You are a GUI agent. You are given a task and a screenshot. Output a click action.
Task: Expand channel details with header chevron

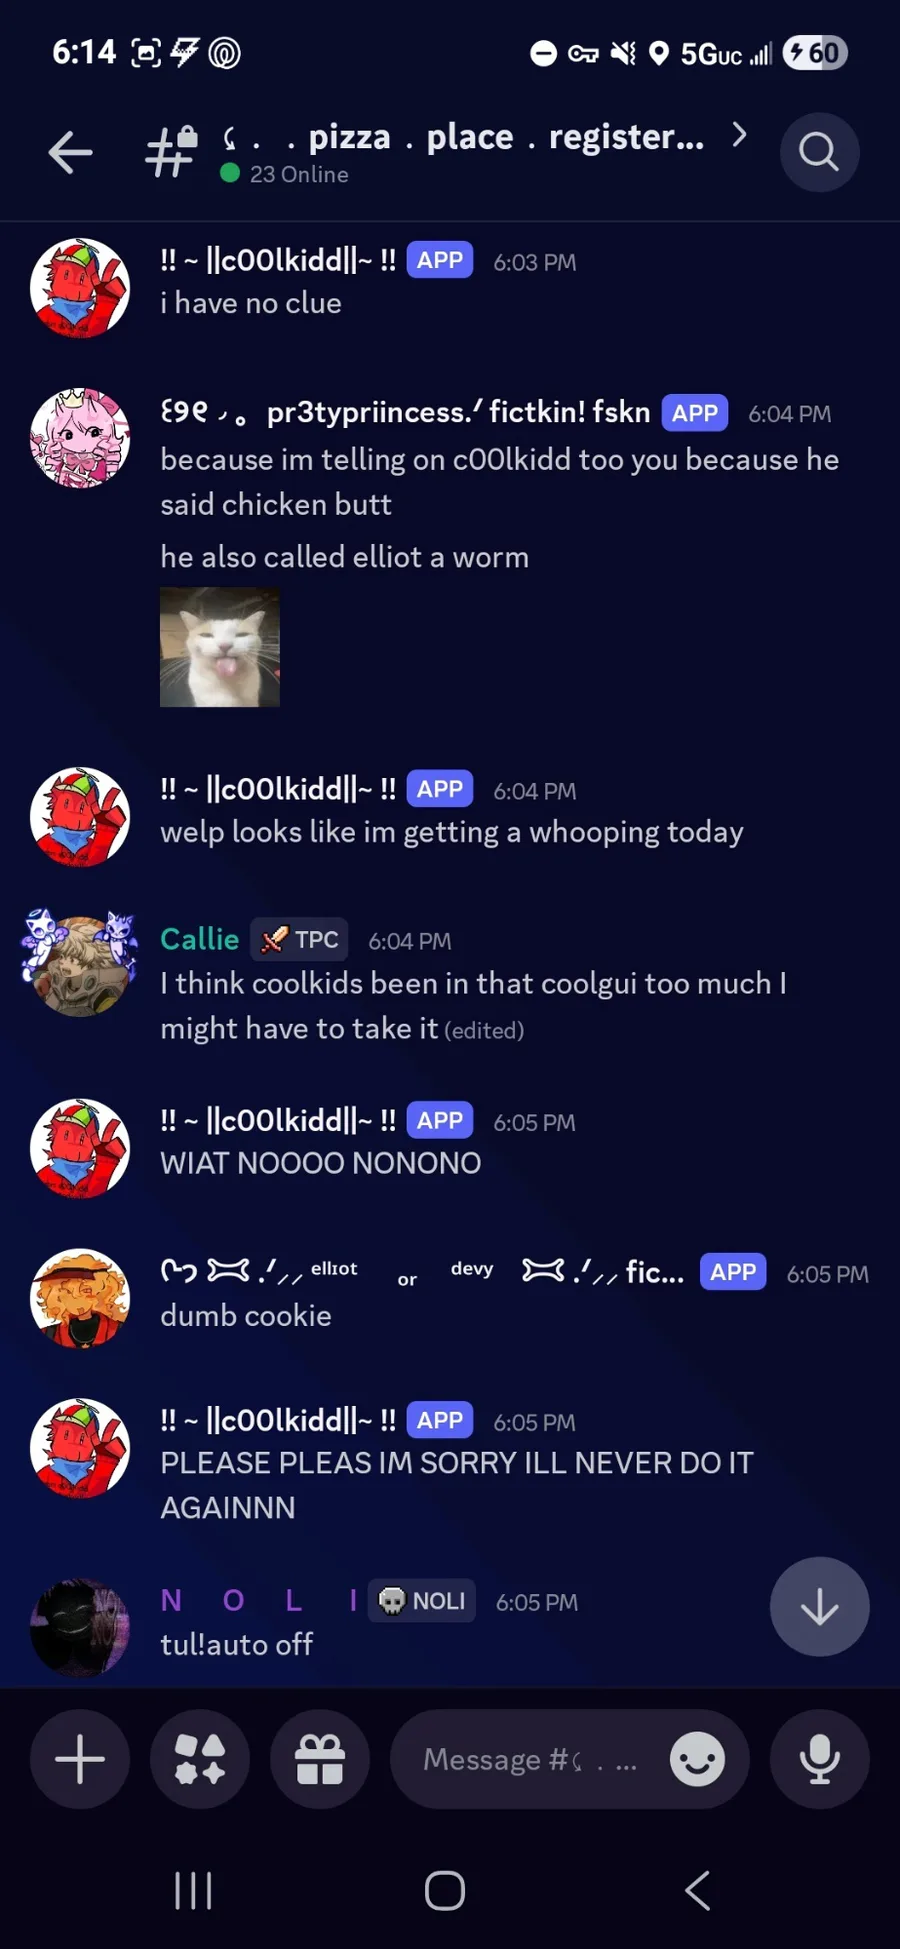tap(739, 135)
